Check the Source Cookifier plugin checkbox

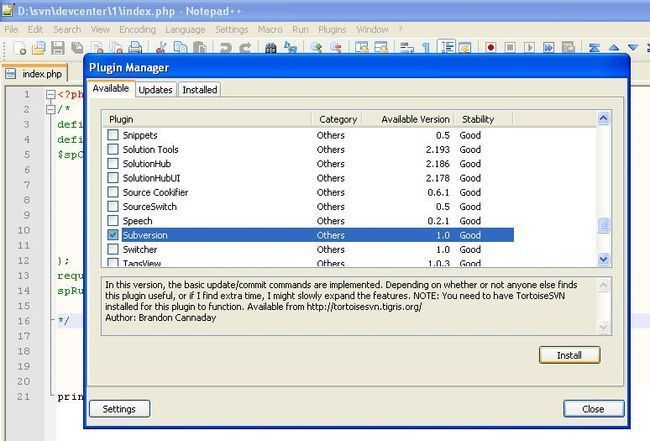(113, 192)
